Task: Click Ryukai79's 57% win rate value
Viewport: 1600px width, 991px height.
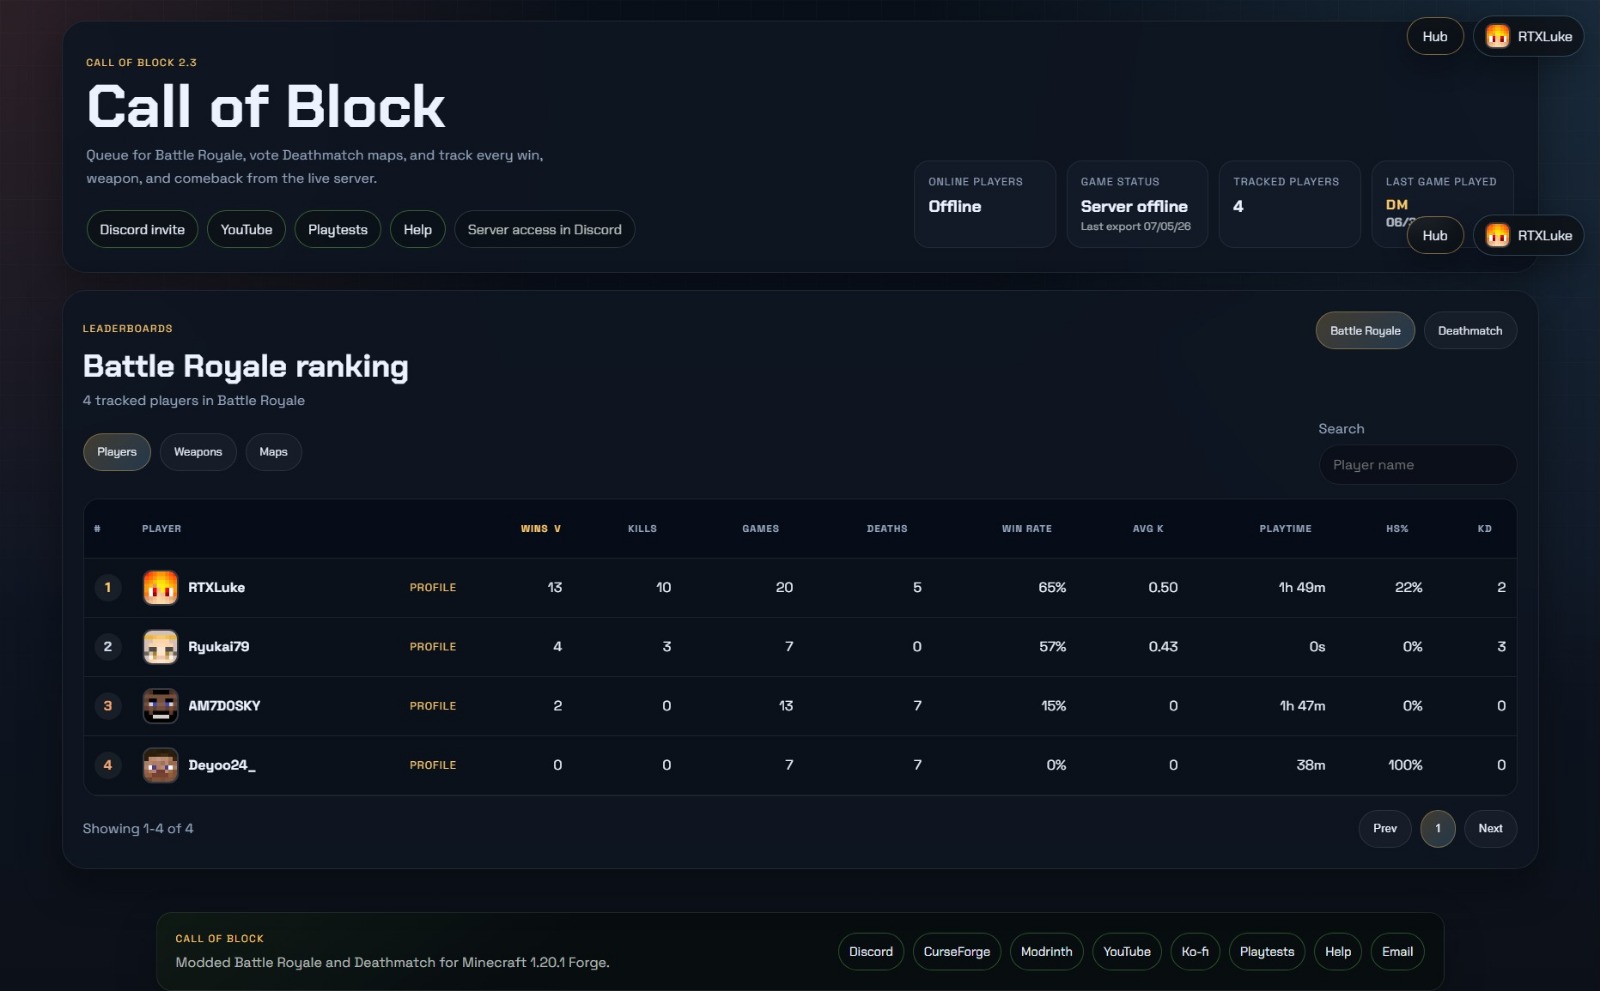Action: (1052, 647)
